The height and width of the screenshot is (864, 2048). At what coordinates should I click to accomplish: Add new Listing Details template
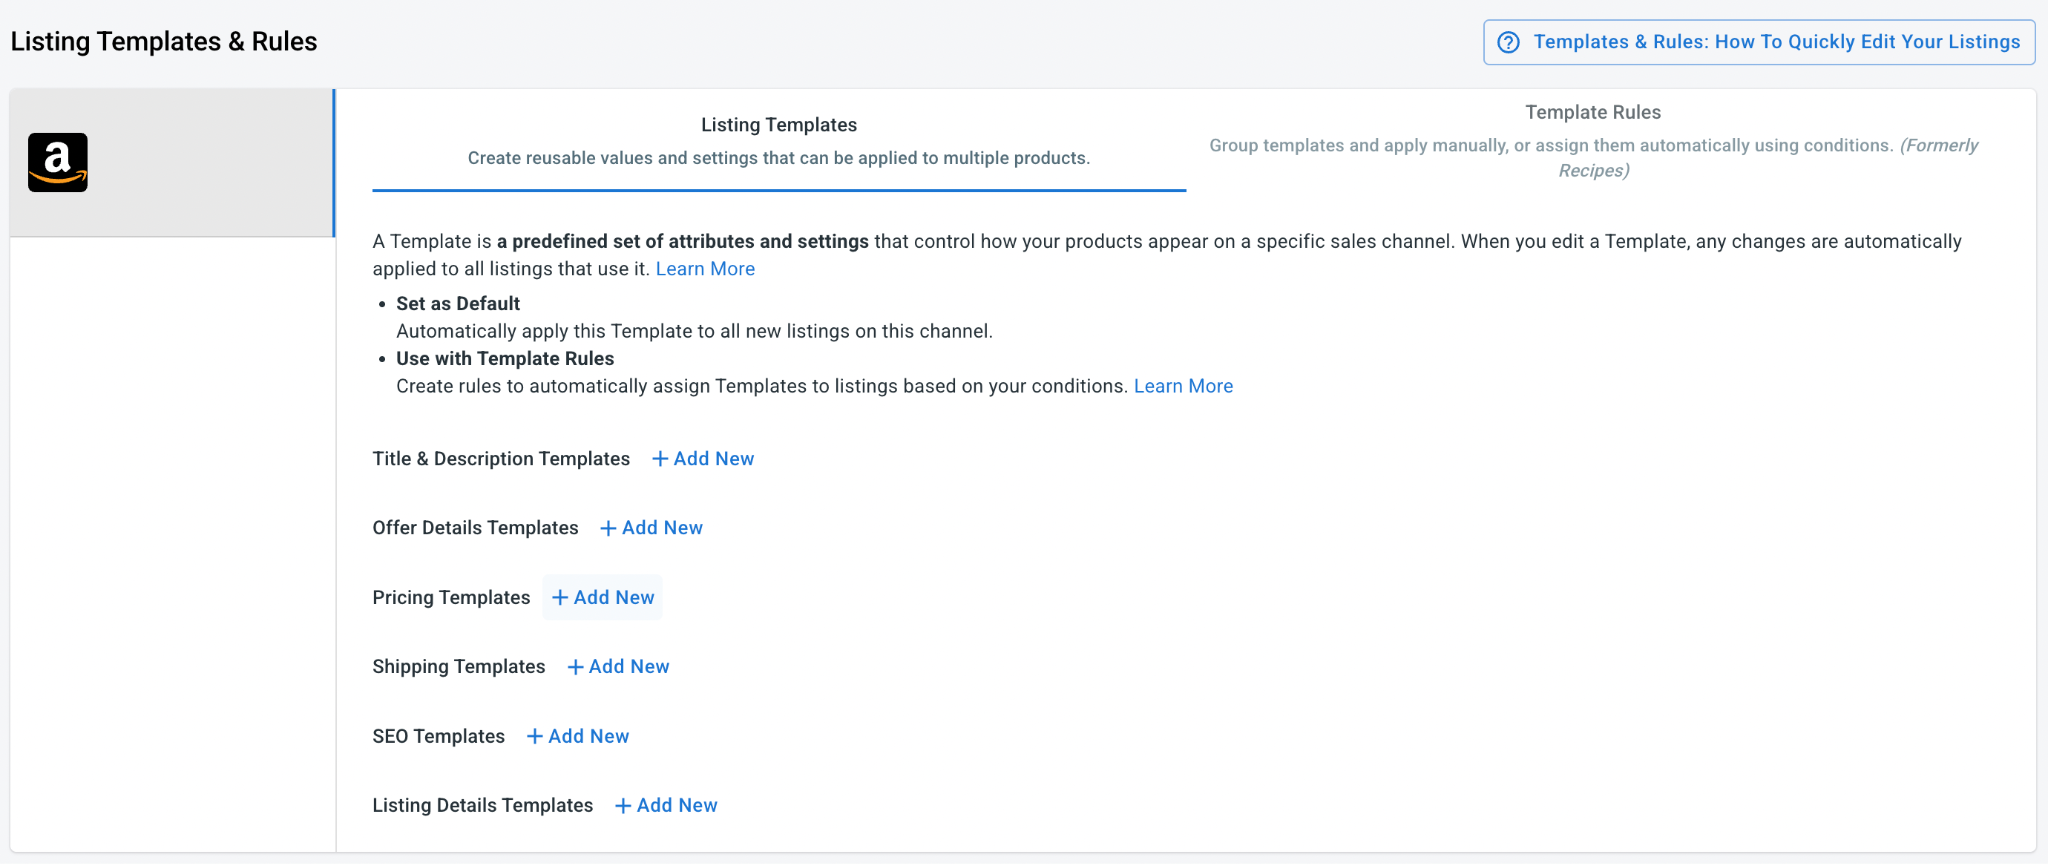pos(666,806)
